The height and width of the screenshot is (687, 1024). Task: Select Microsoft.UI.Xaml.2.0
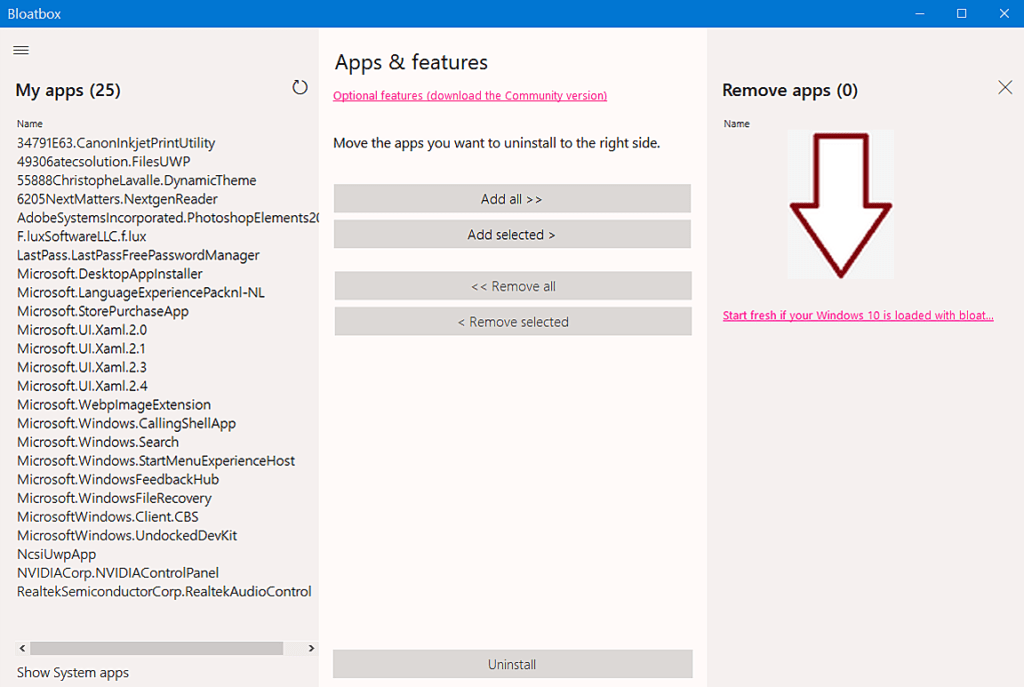click(x=82, y=330)
